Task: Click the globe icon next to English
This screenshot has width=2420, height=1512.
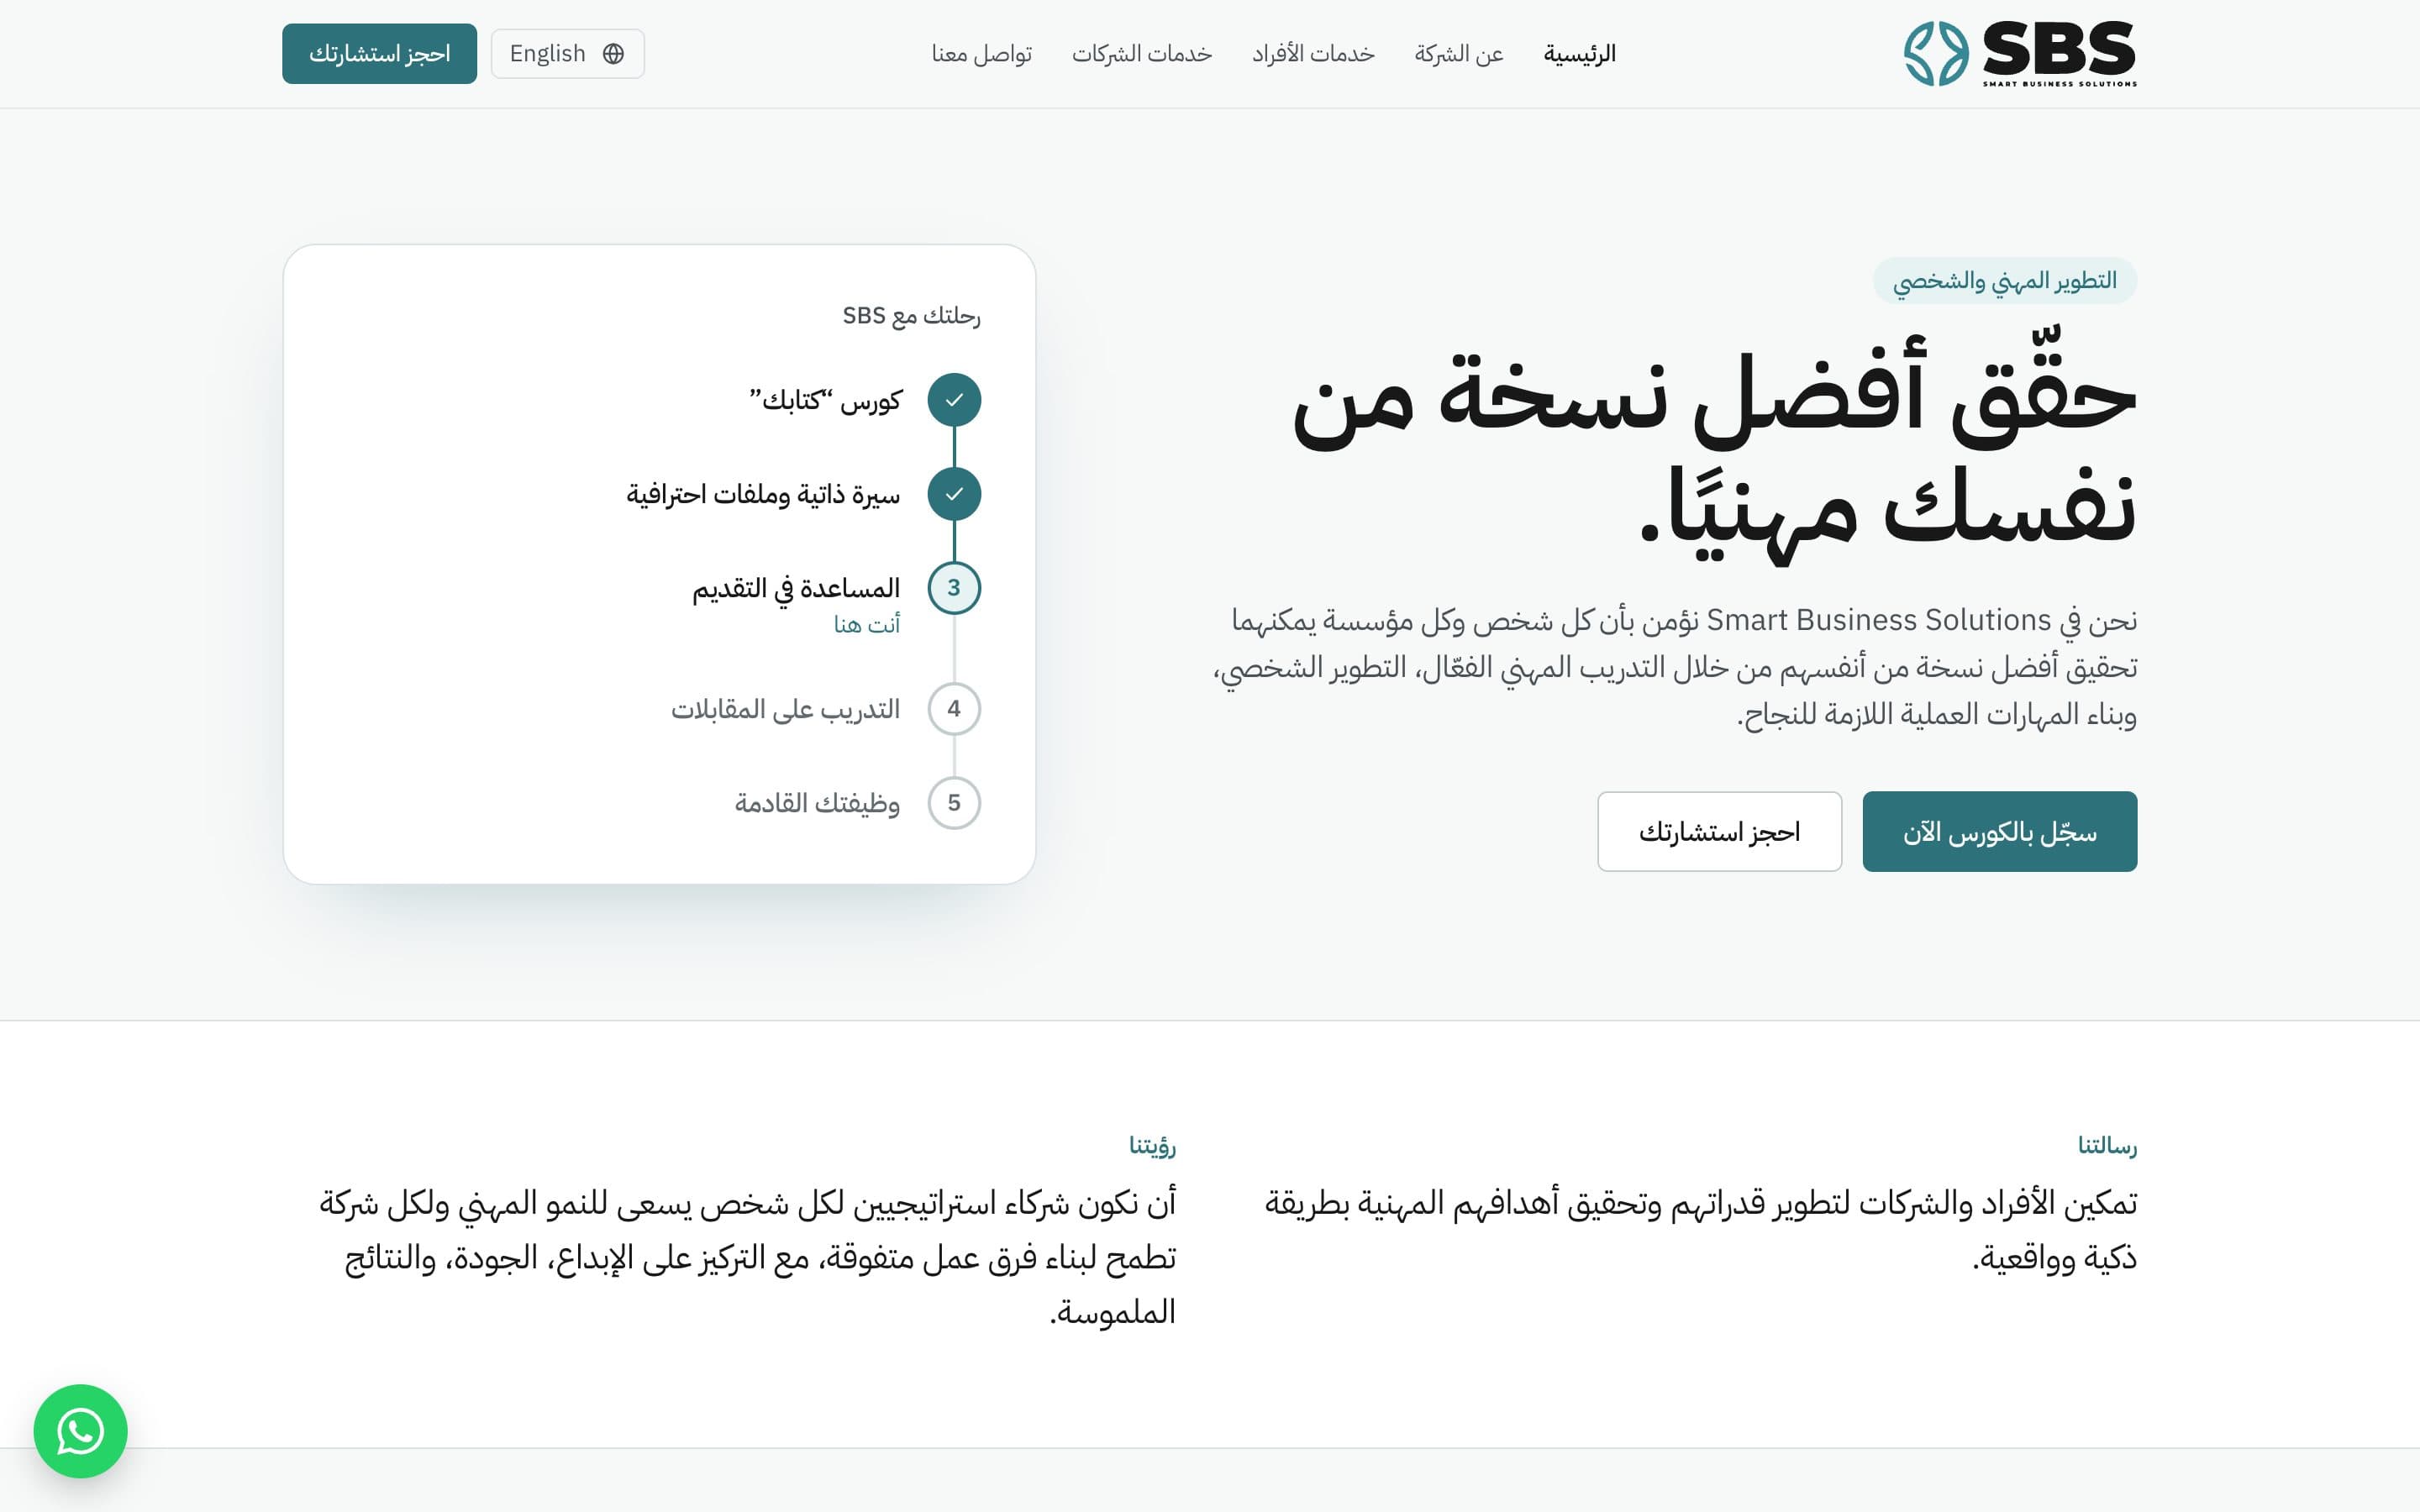Action: 614,54
